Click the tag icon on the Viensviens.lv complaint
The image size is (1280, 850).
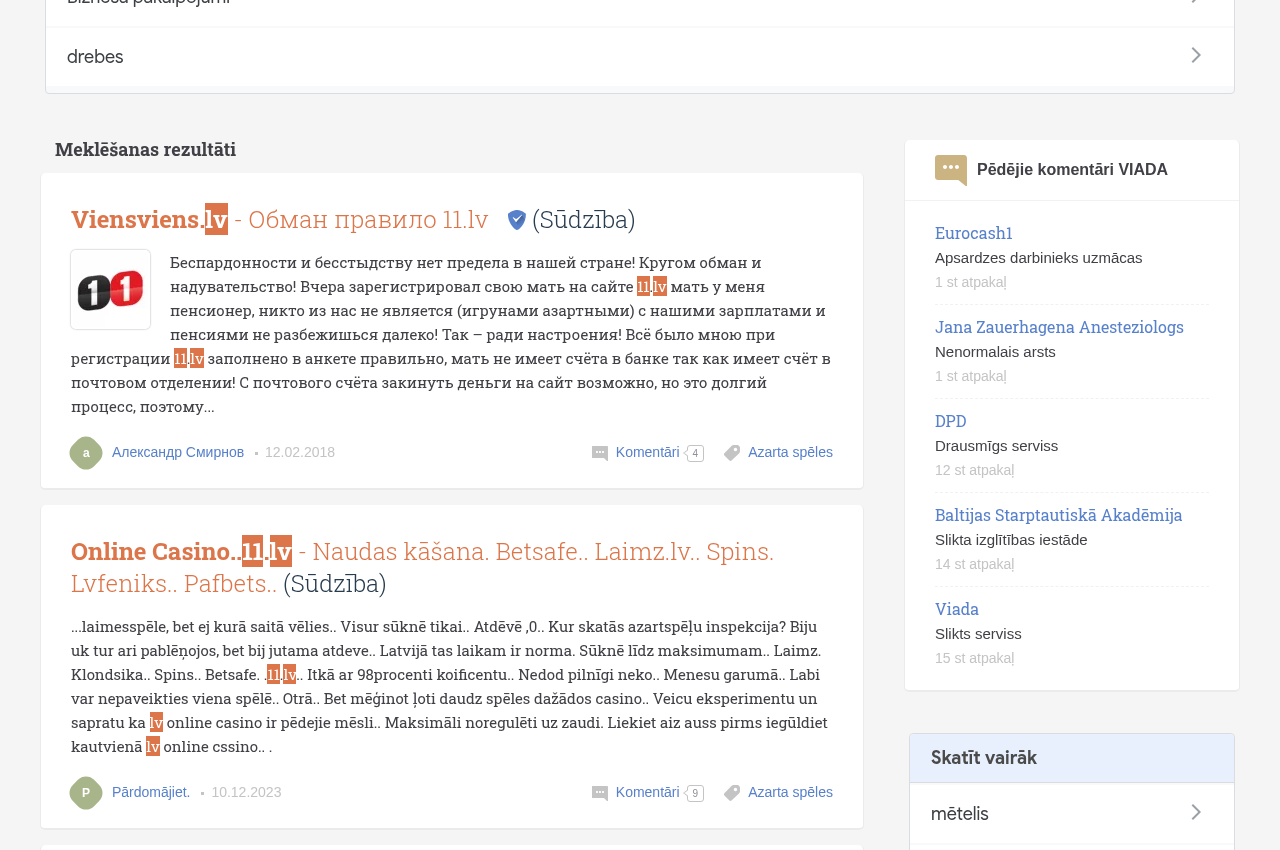point(732,453)
